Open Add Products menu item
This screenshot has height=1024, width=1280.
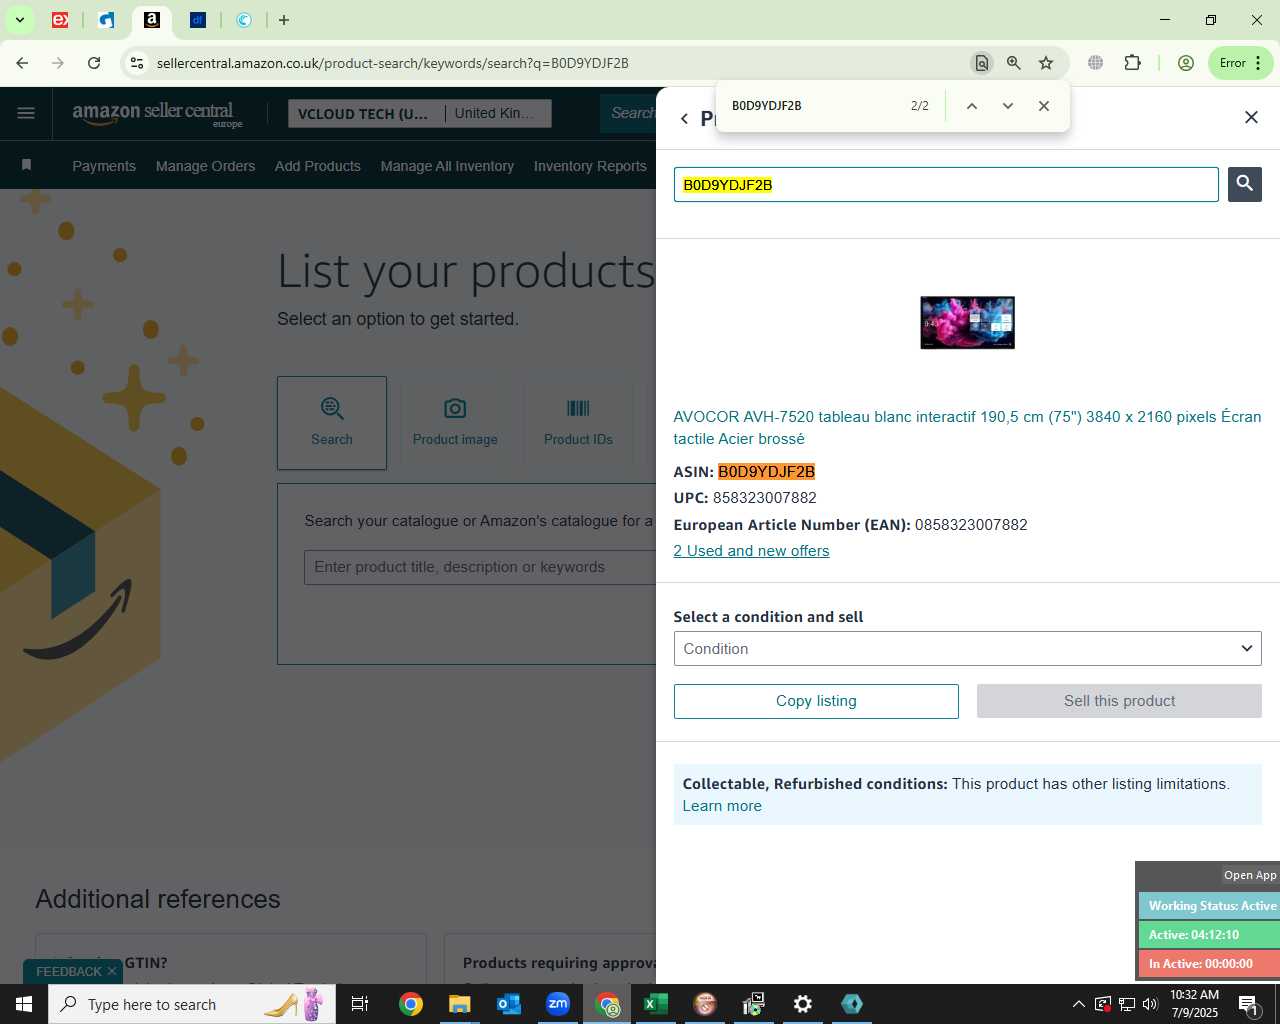click(318, 166)
